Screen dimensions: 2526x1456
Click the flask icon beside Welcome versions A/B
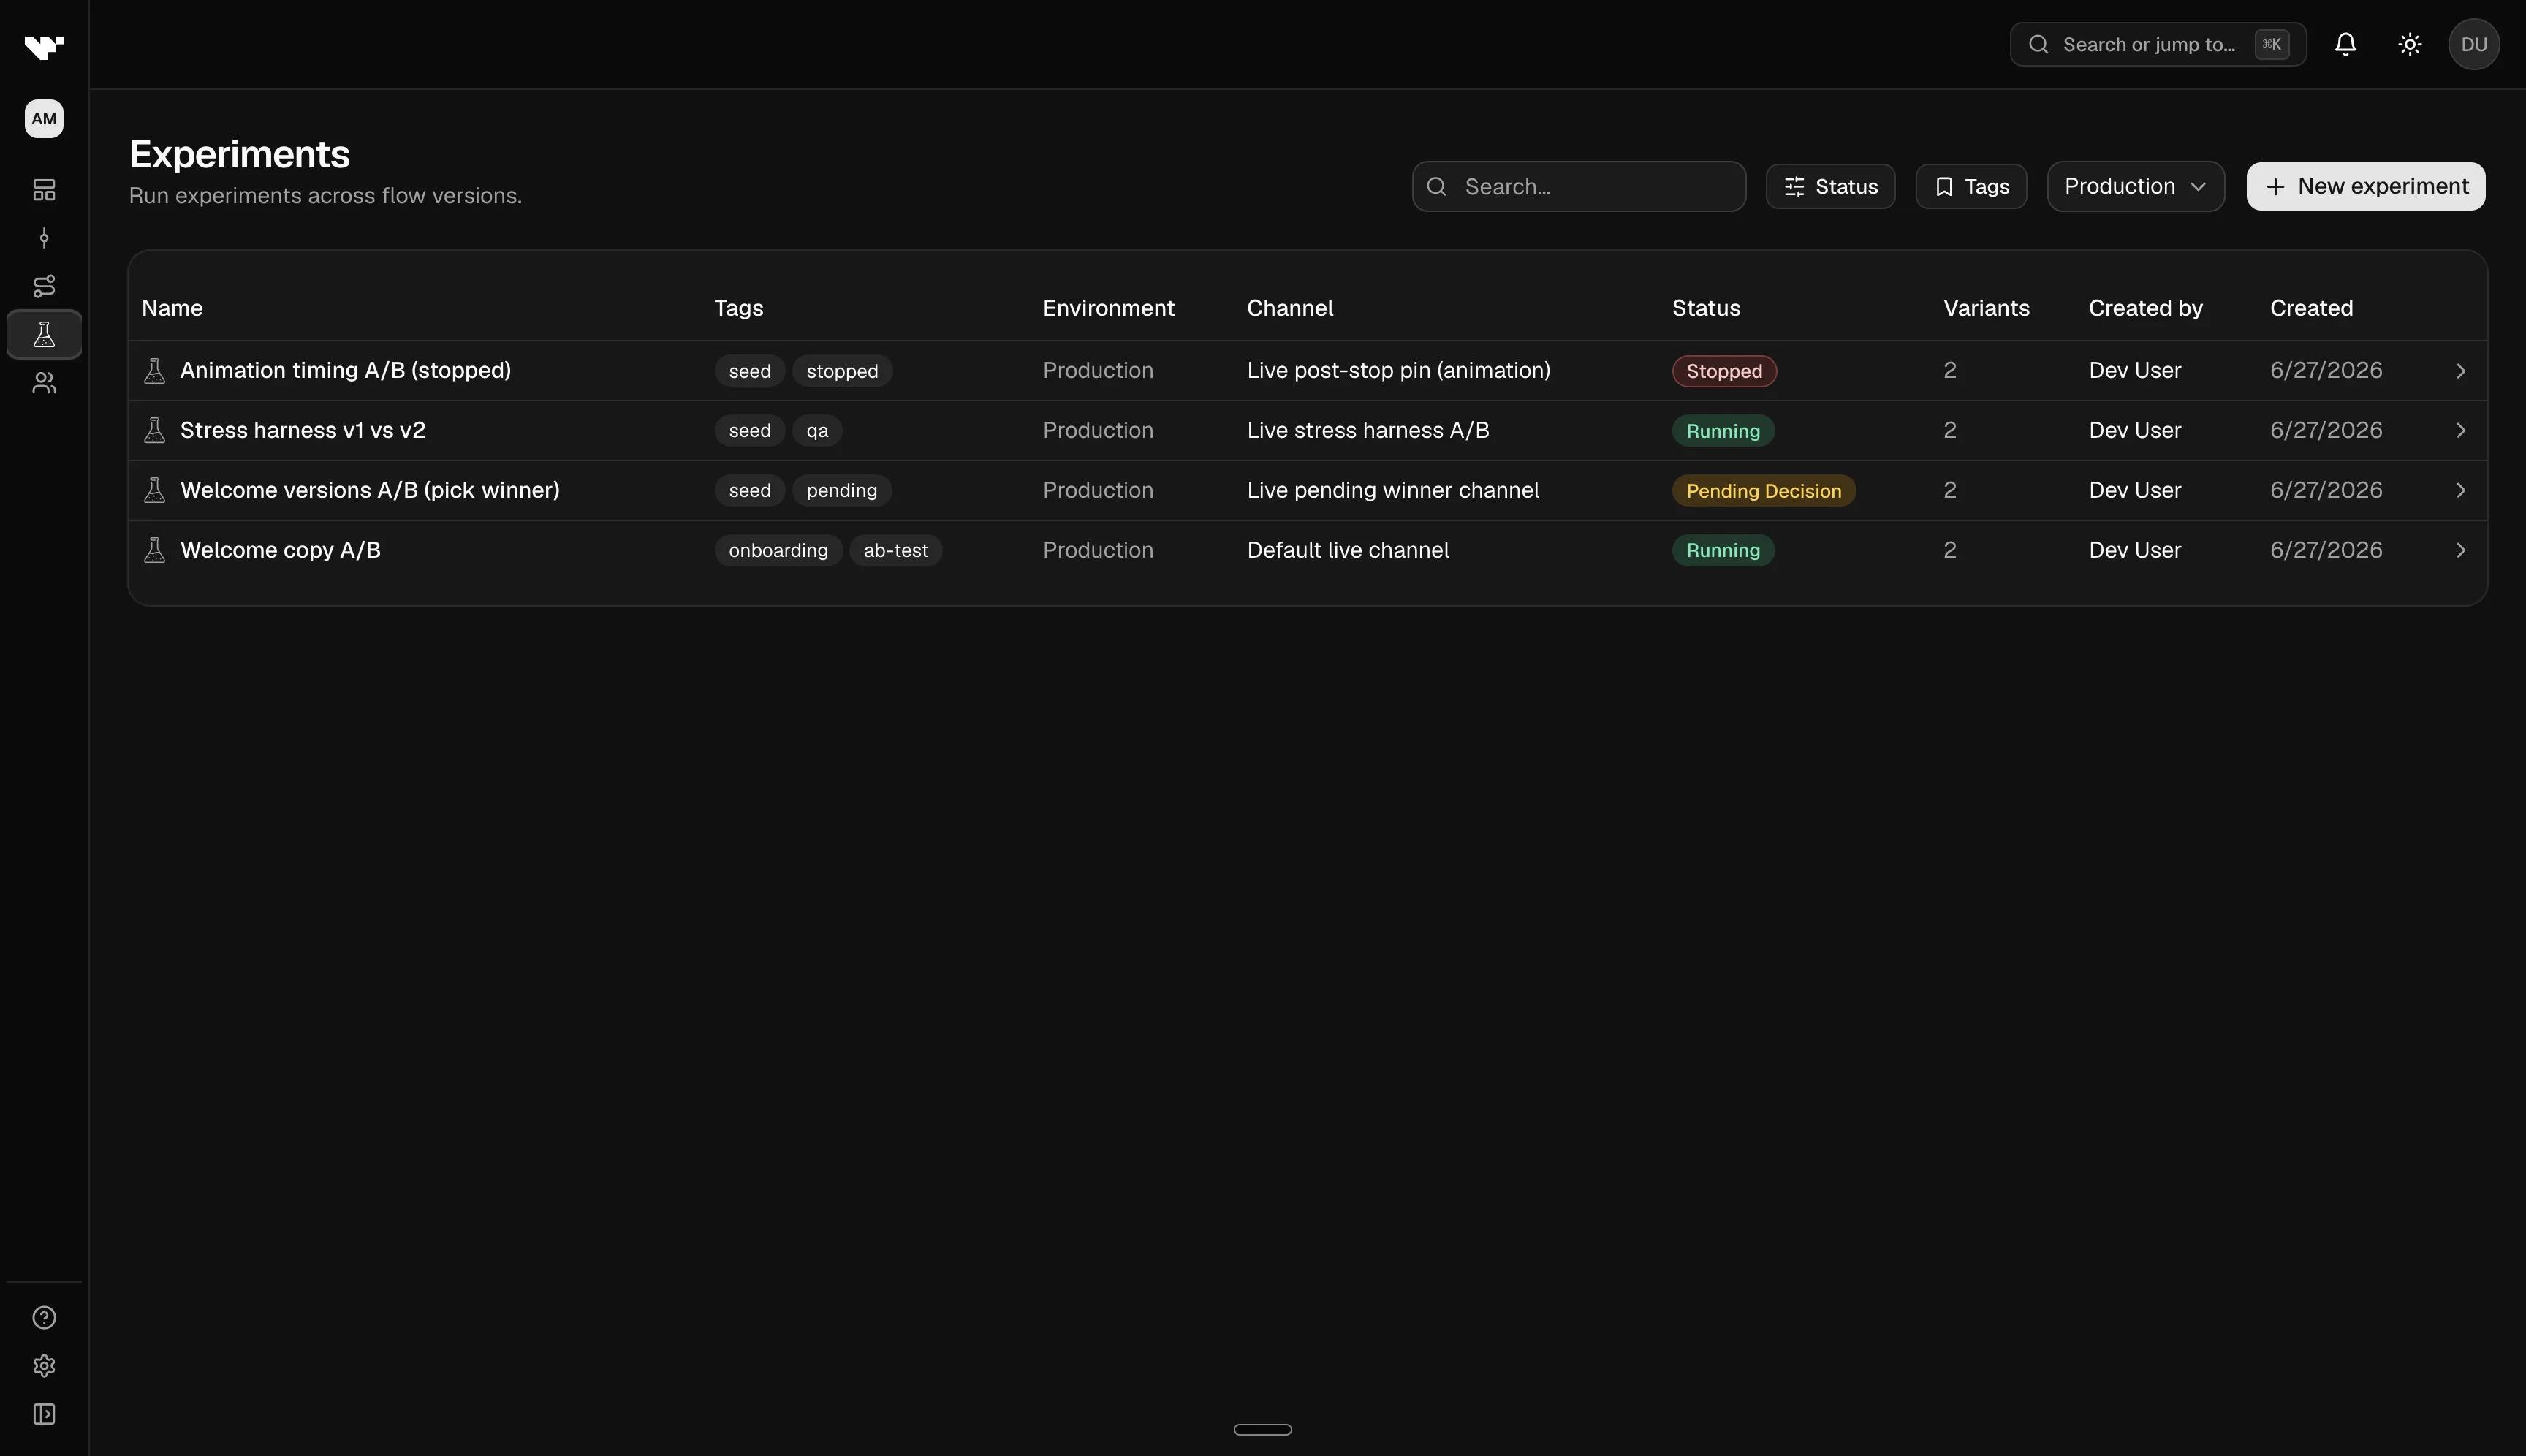click(x=154, y=490)
